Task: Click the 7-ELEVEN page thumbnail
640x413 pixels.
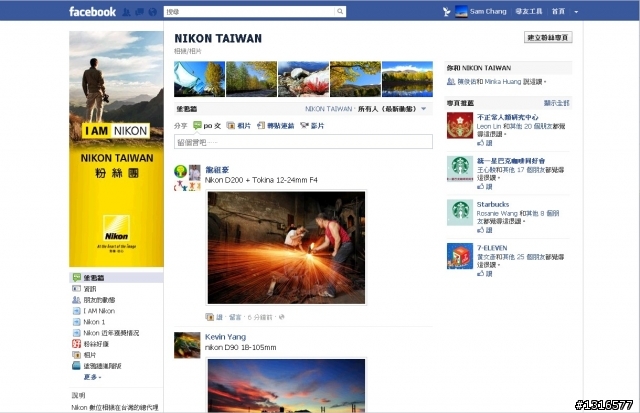Action: (460, 256)
